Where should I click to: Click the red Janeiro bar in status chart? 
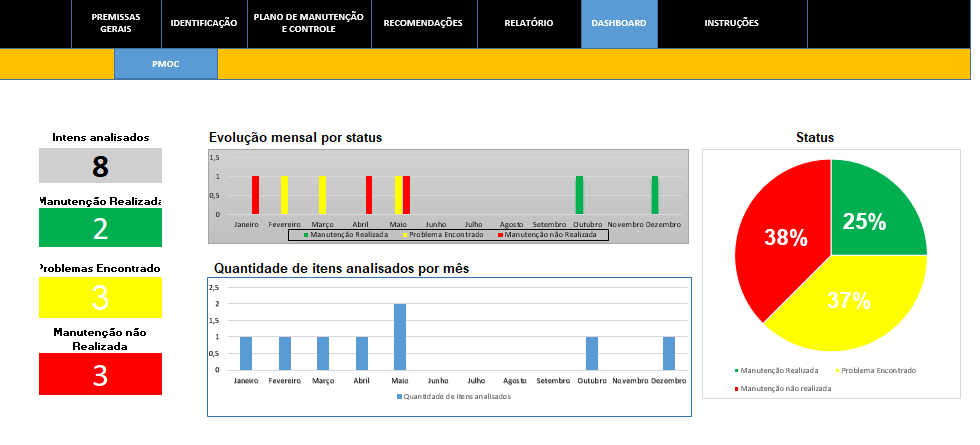[255, 195]
